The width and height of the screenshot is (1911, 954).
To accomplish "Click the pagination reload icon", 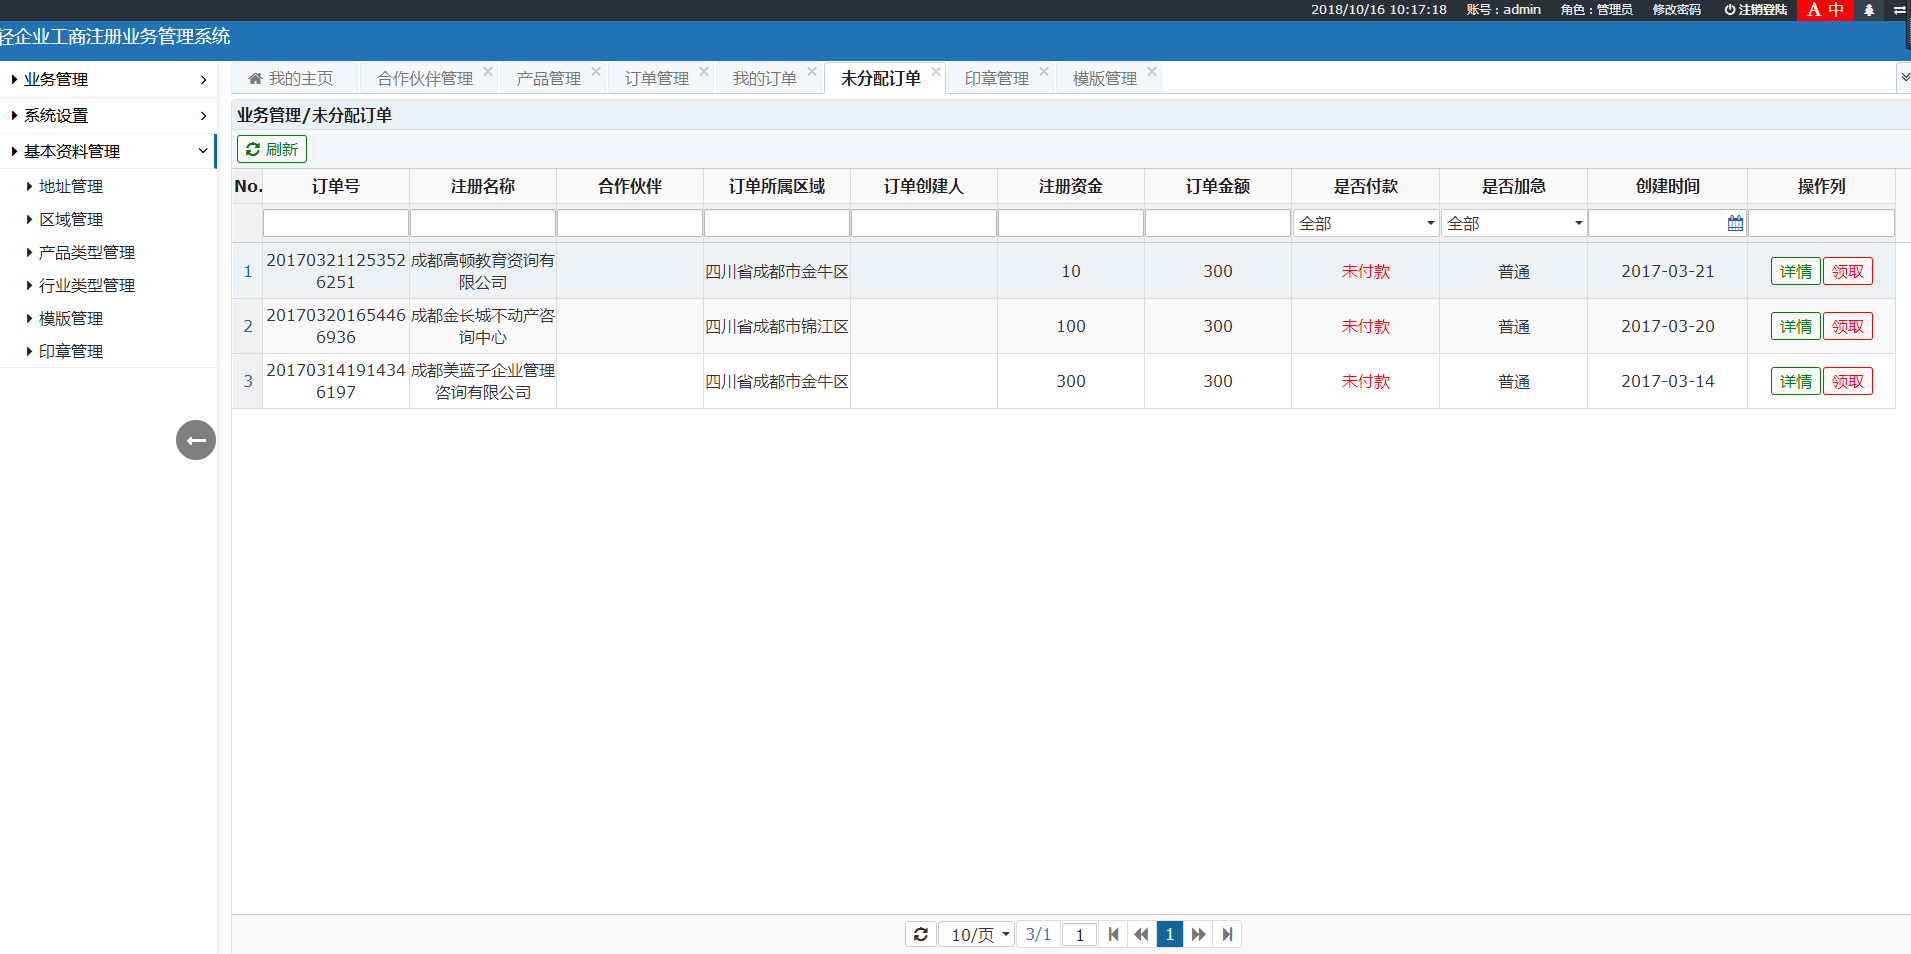I will (921, 934).
